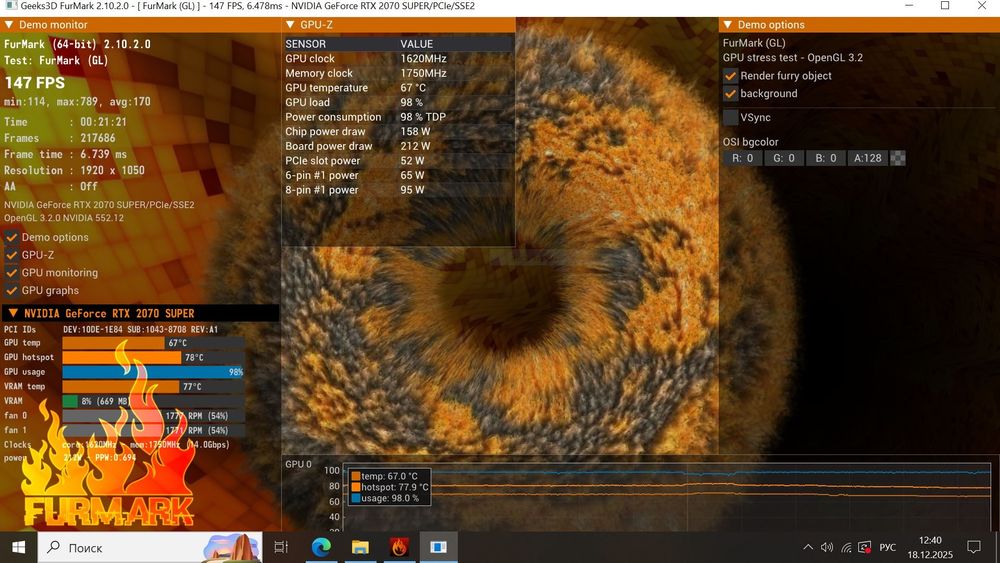Open the notification center icon
The height and width of the screenshot is (563, 1000).
(974, 547)
